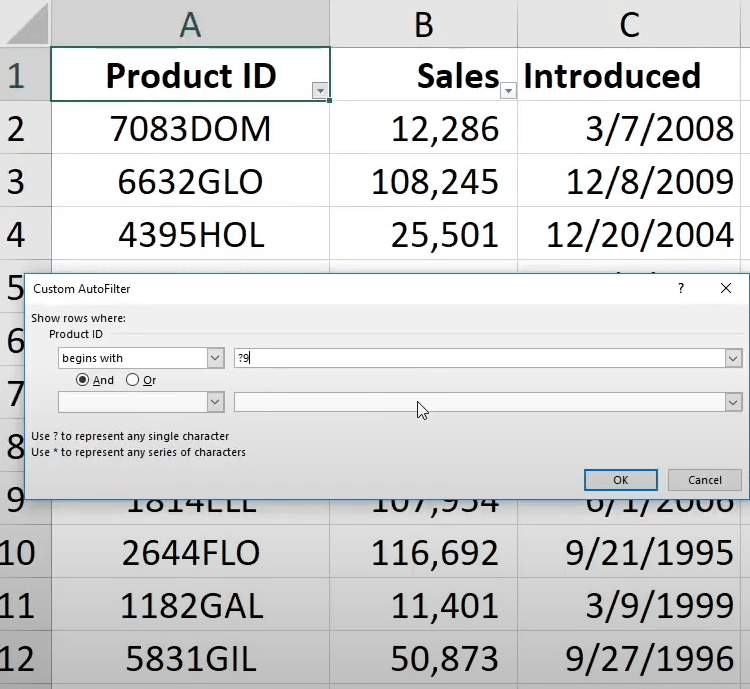This screenshot has height=689, width=750.
Task: Select the And radio button
Action: [83, 380]
